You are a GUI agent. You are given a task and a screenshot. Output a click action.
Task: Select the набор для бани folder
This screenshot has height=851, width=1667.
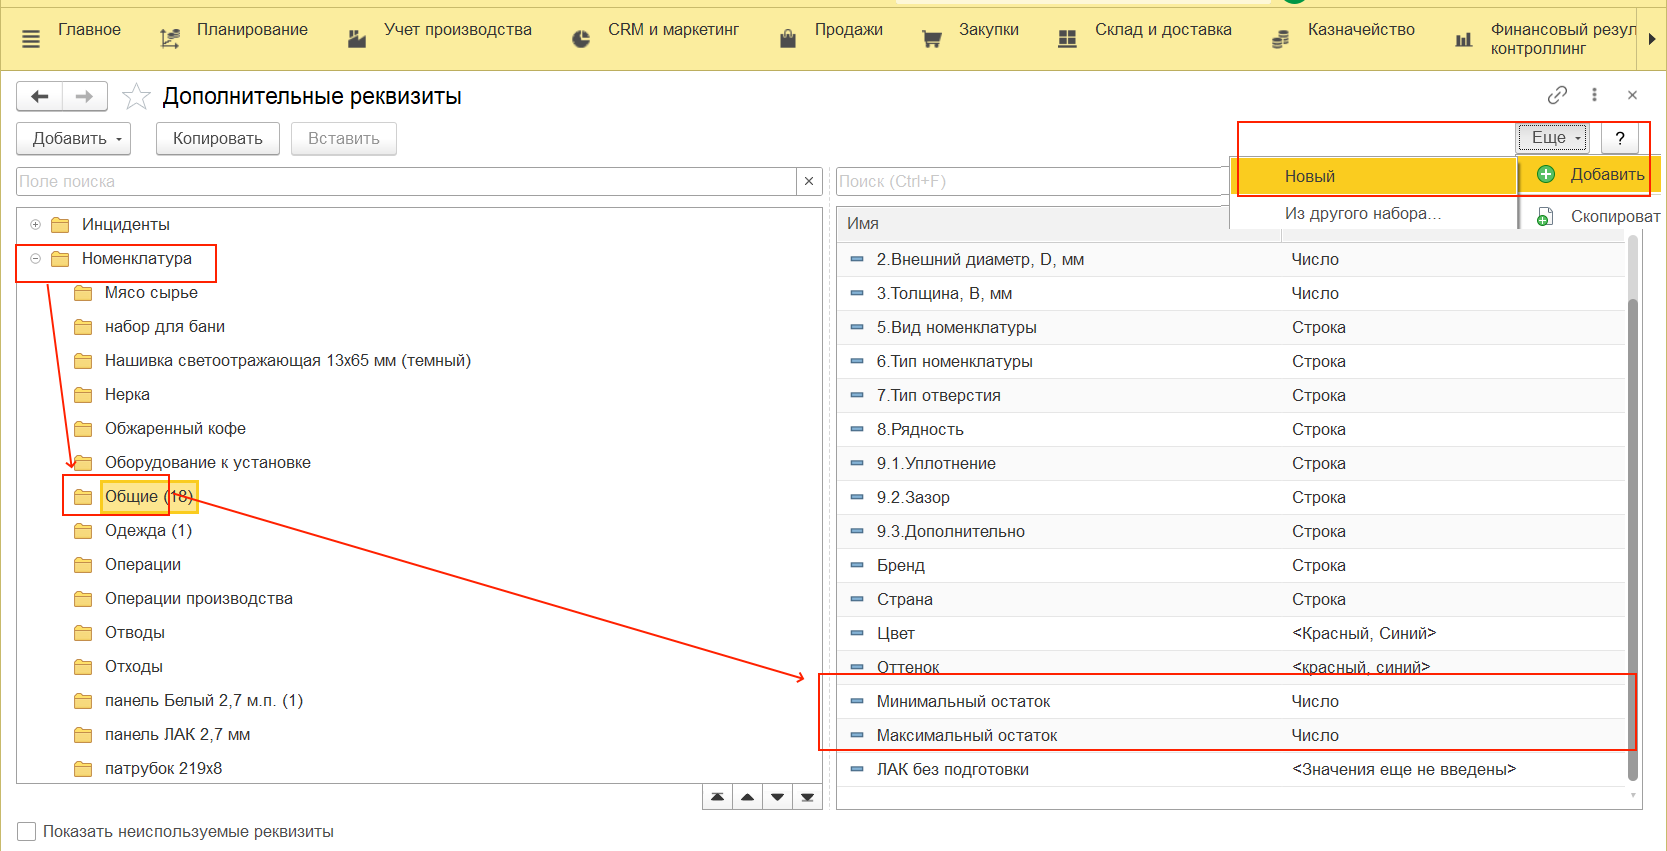(x=165, y=327)
